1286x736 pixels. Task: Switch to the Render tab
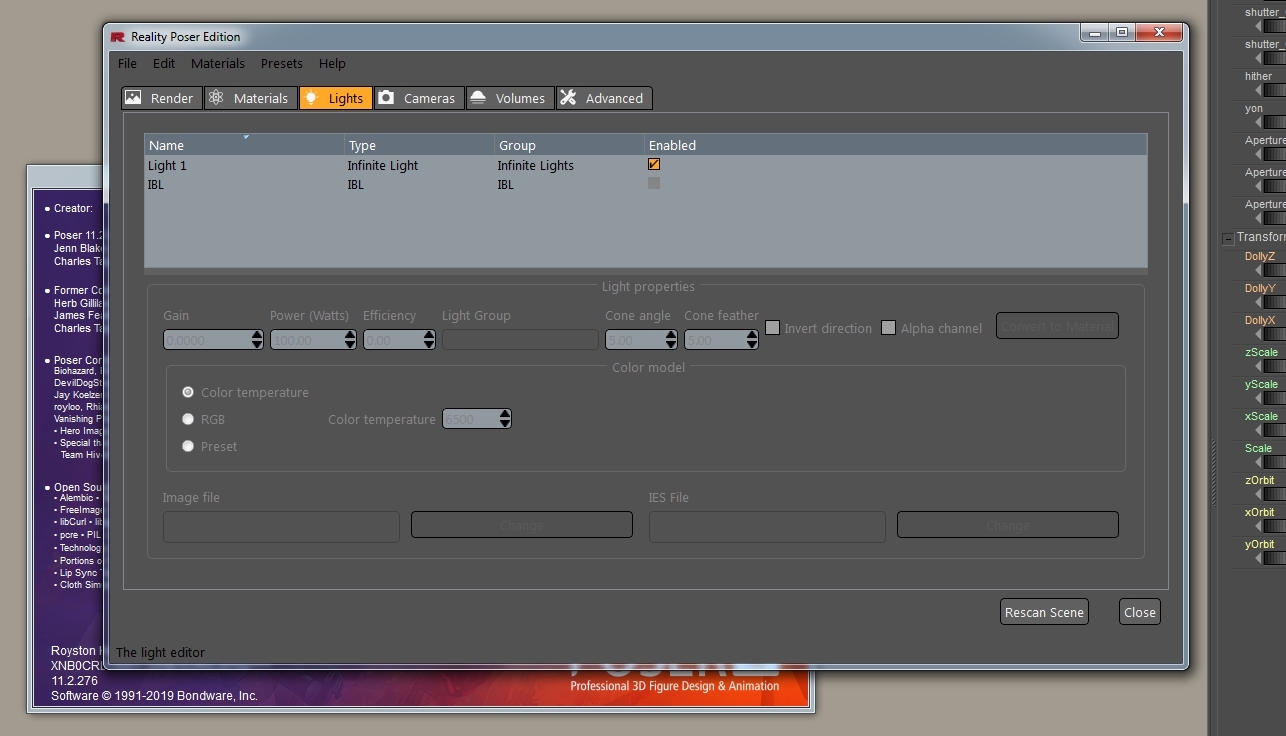161,98
